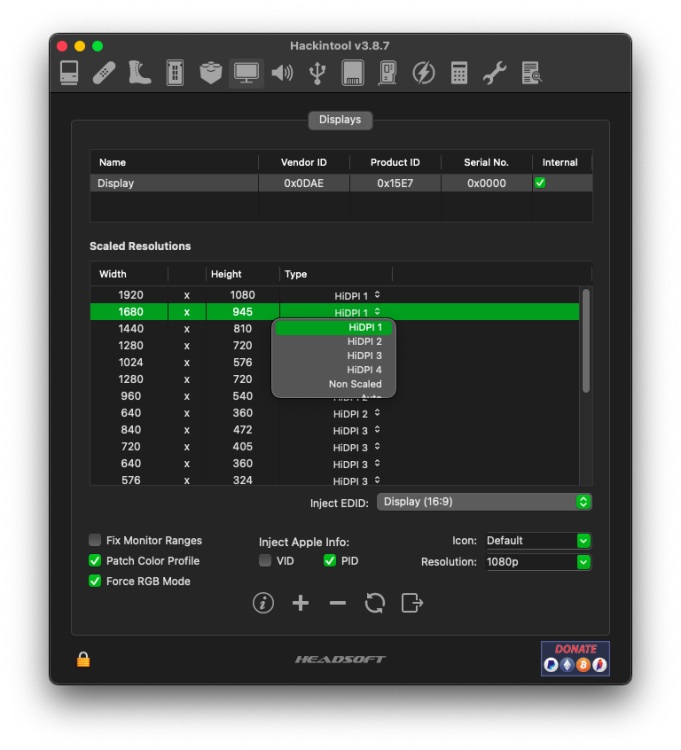The height and width of the screenshot is (750, 681).
Task: Click the Width column header
Action: click(x=129, y=274)
